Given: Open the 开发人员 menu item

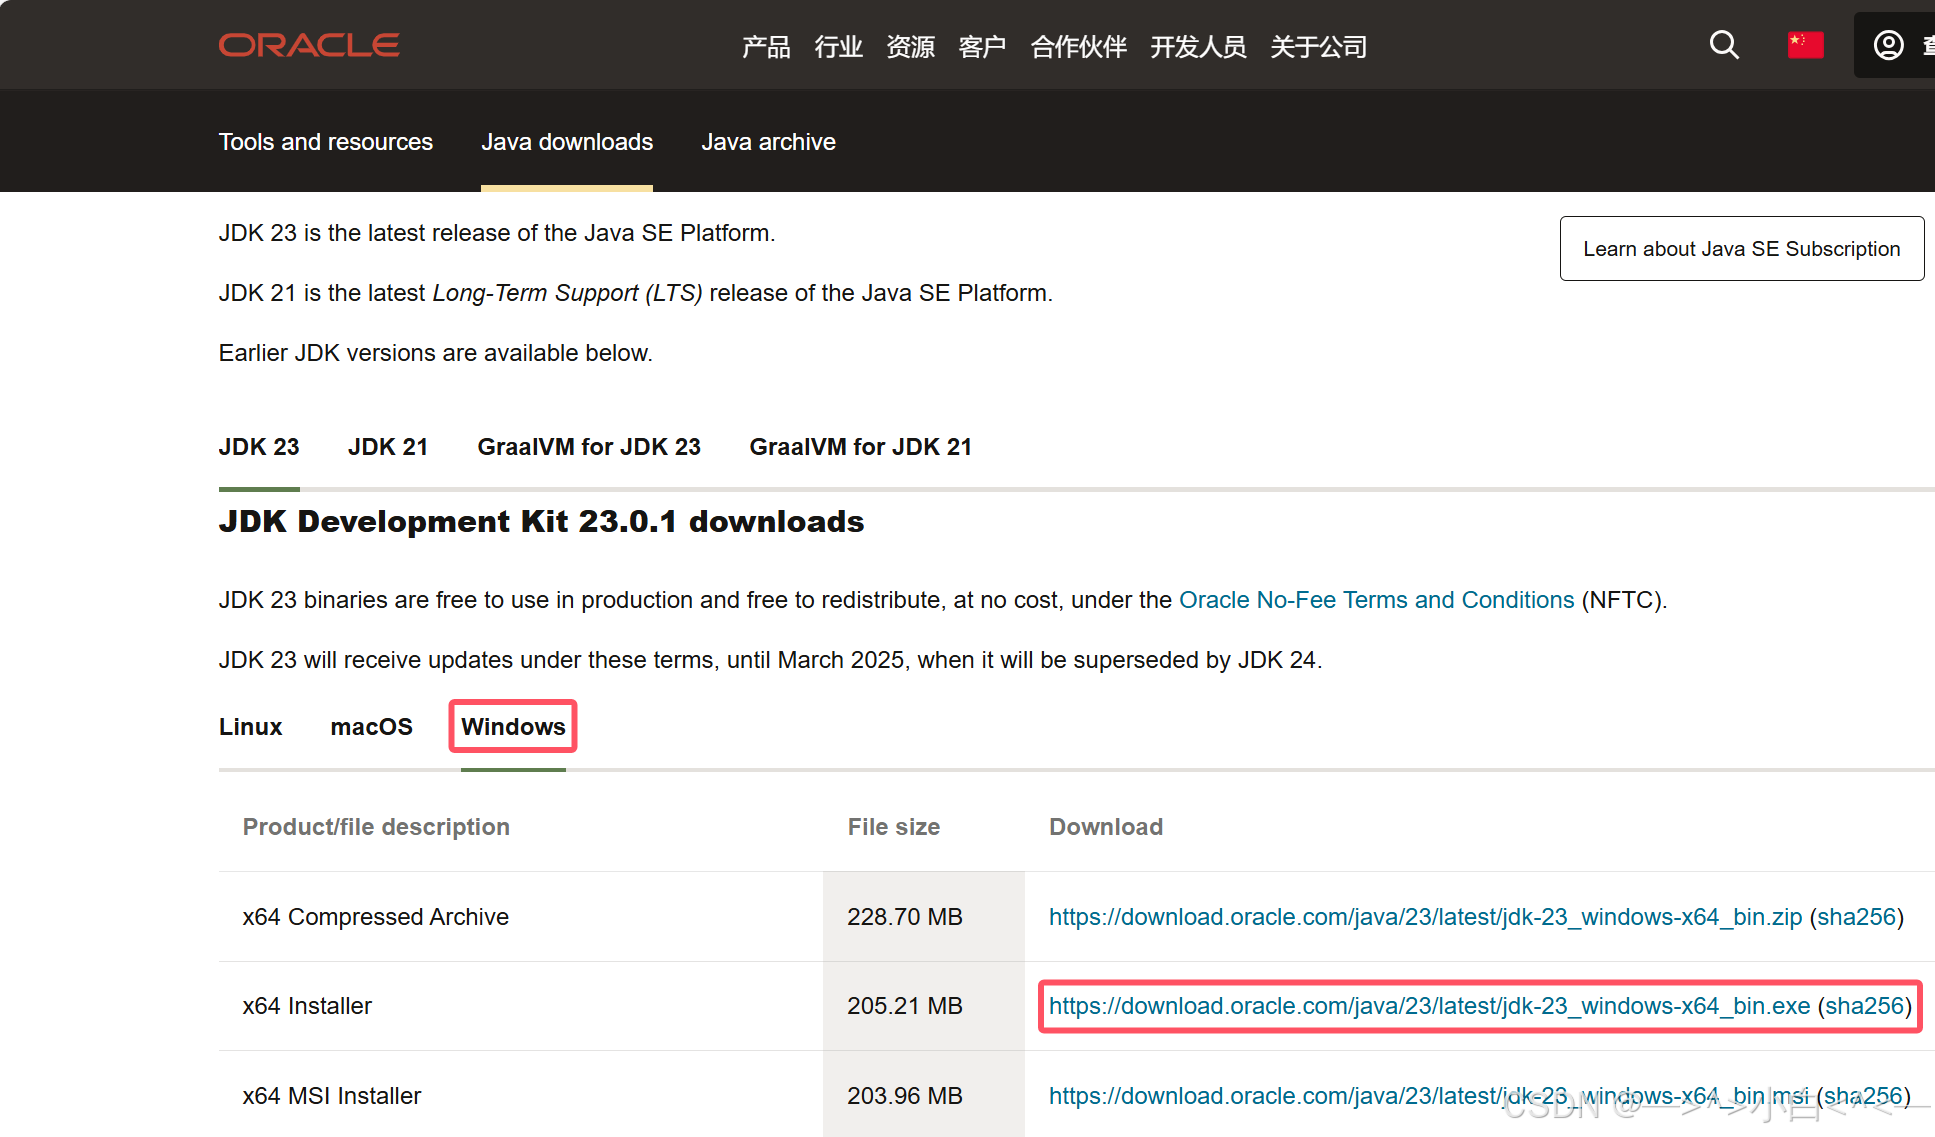Looking at the screenshot, I should click(1198, 47).
